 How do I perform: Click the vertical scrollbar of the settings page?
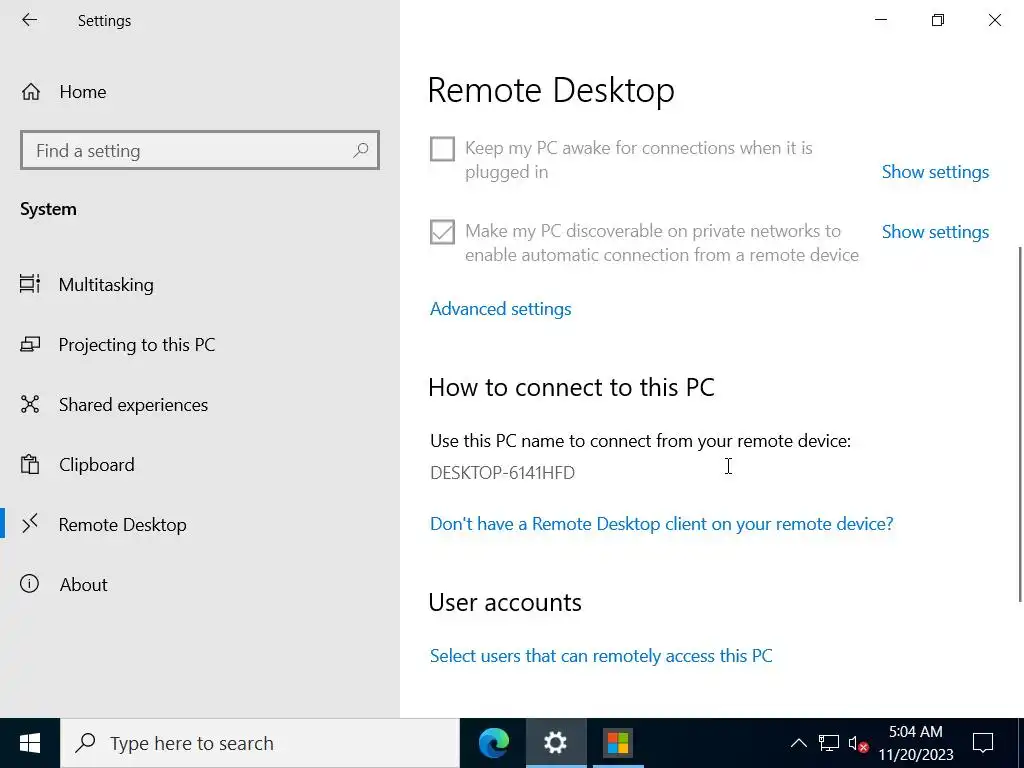[x=1019, y=424]
